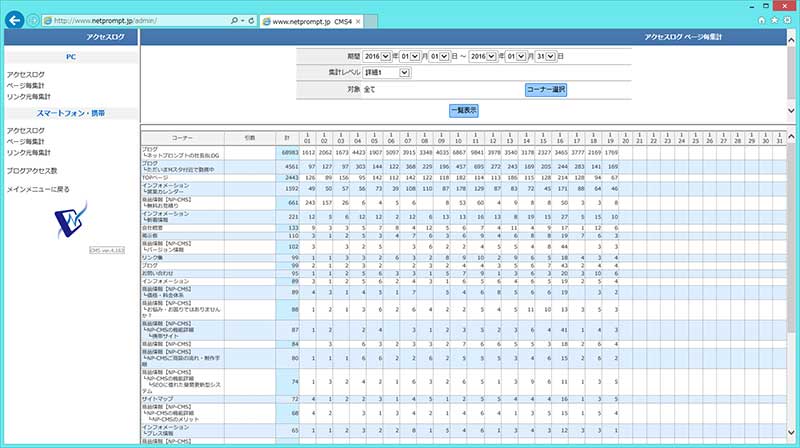The image size is (800, 448).
Task: Click the スマートフォン・携帯 section heading
Action: 70,113
